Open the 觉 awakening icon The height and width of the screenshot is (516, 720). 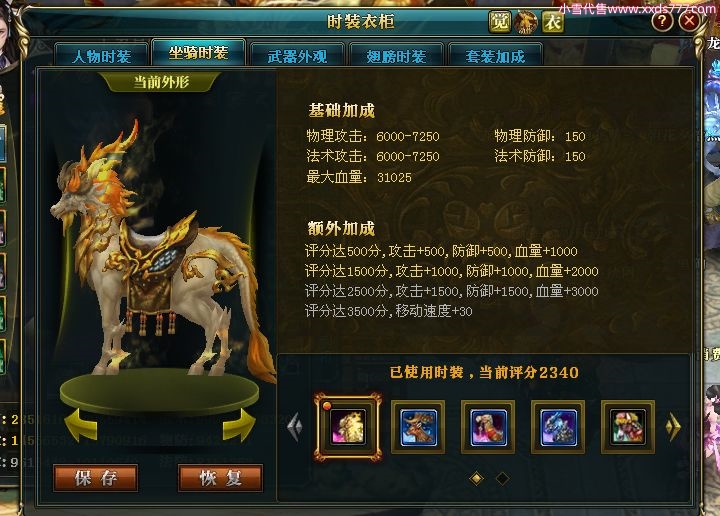coord(499,21)
